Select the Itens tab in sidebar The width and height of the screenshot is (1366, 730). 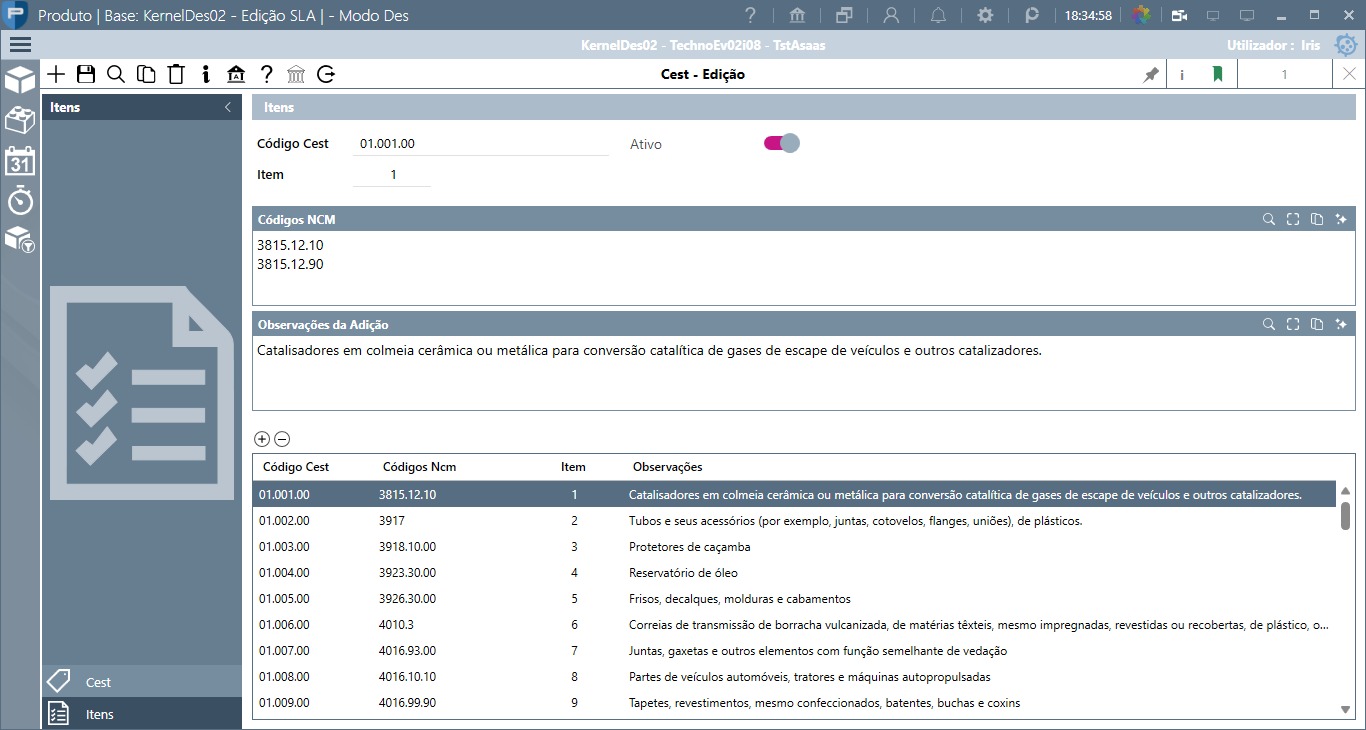pos(142,714)
